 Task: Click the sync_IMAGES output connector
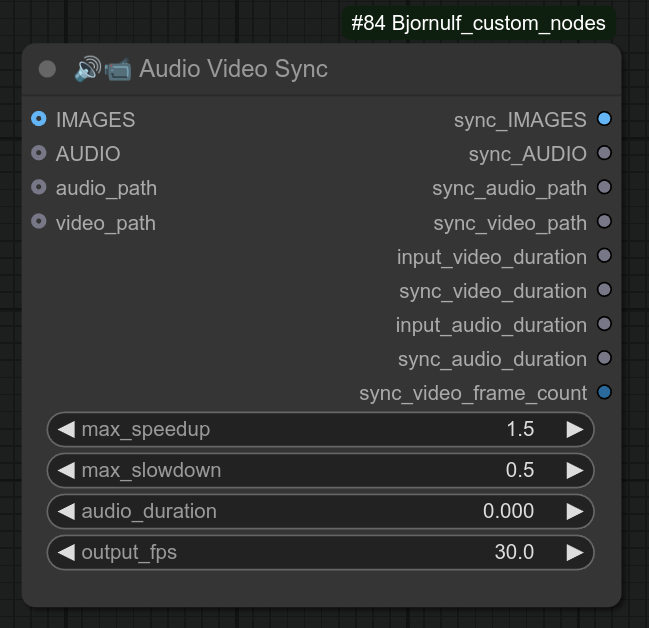(x=604, y=119)
